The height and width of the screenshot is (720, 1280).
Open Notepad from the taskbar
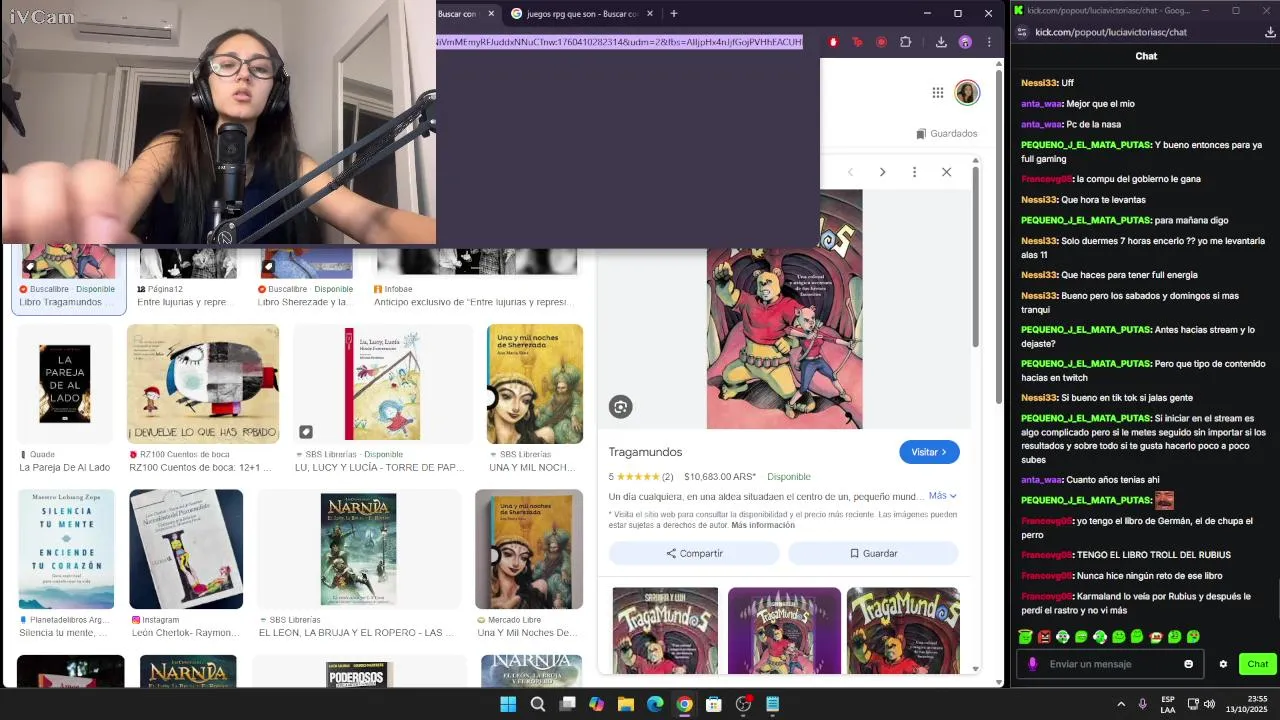click(x=773, y=704)
